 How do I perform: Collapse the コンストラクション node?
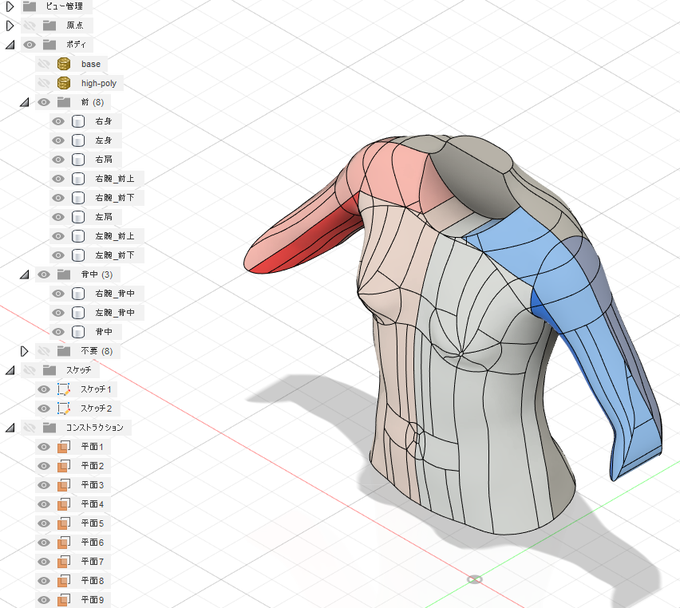[10, 428]
